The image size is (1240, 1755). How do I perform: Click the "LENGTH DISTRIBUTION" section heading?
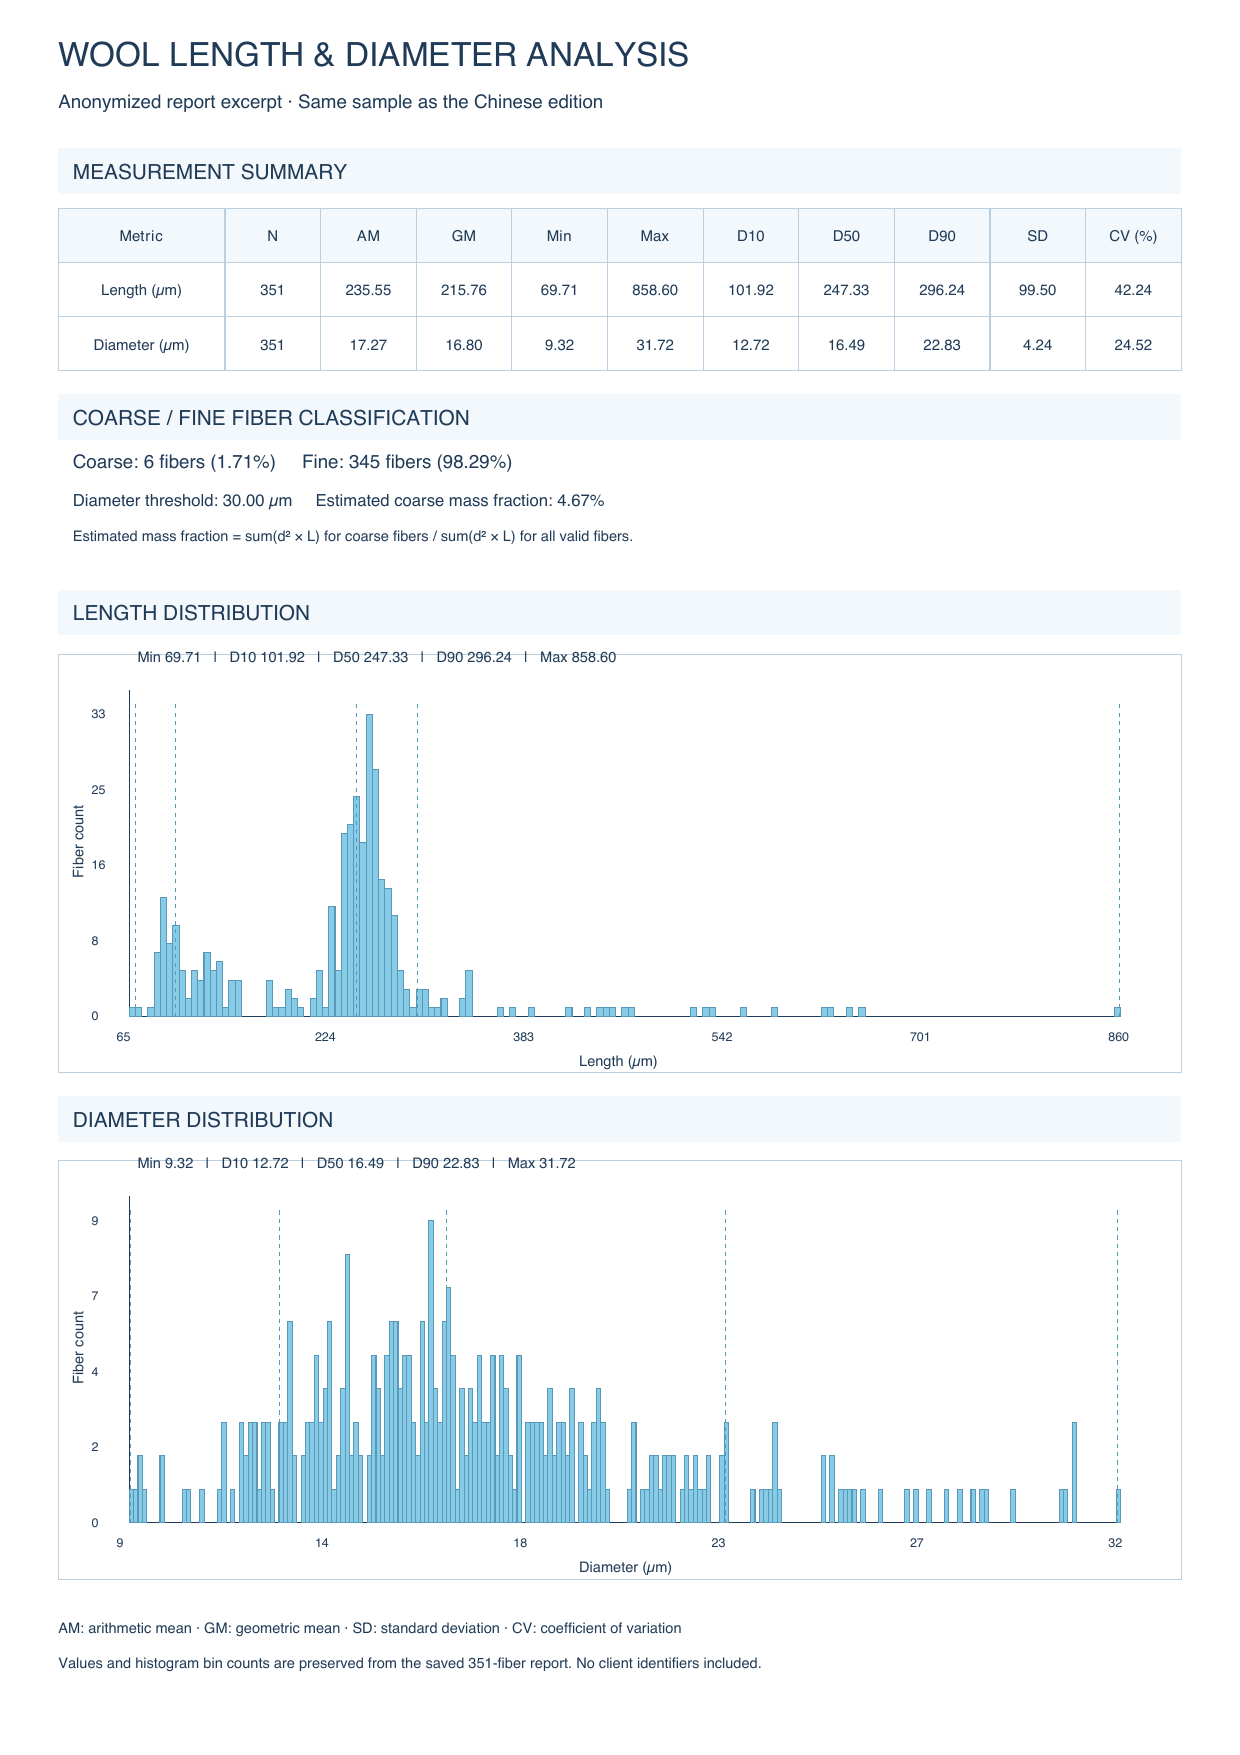coord(191,613)
